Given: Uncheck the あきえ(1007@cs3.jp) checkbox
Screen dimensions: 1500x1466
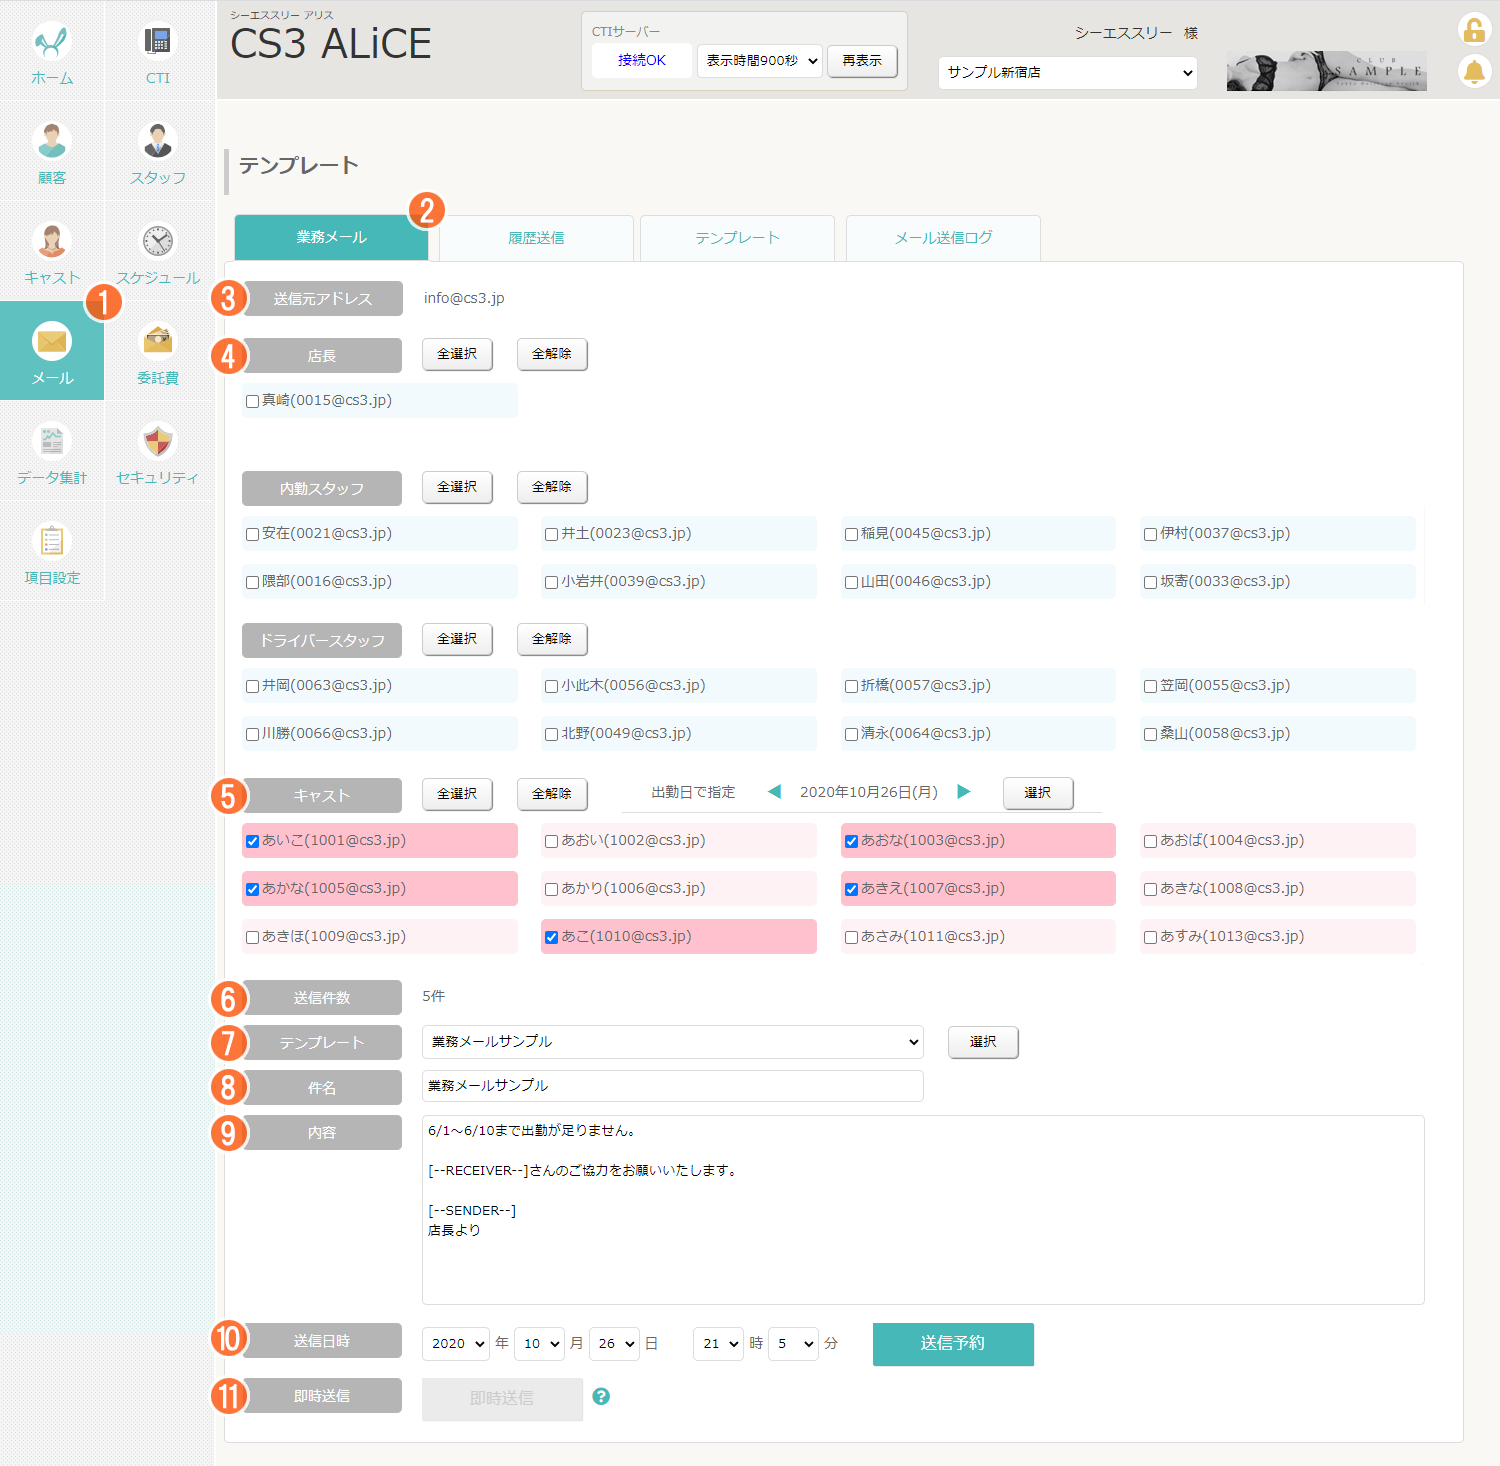Looking at the screenshot, I should click(x=852, y=889).
